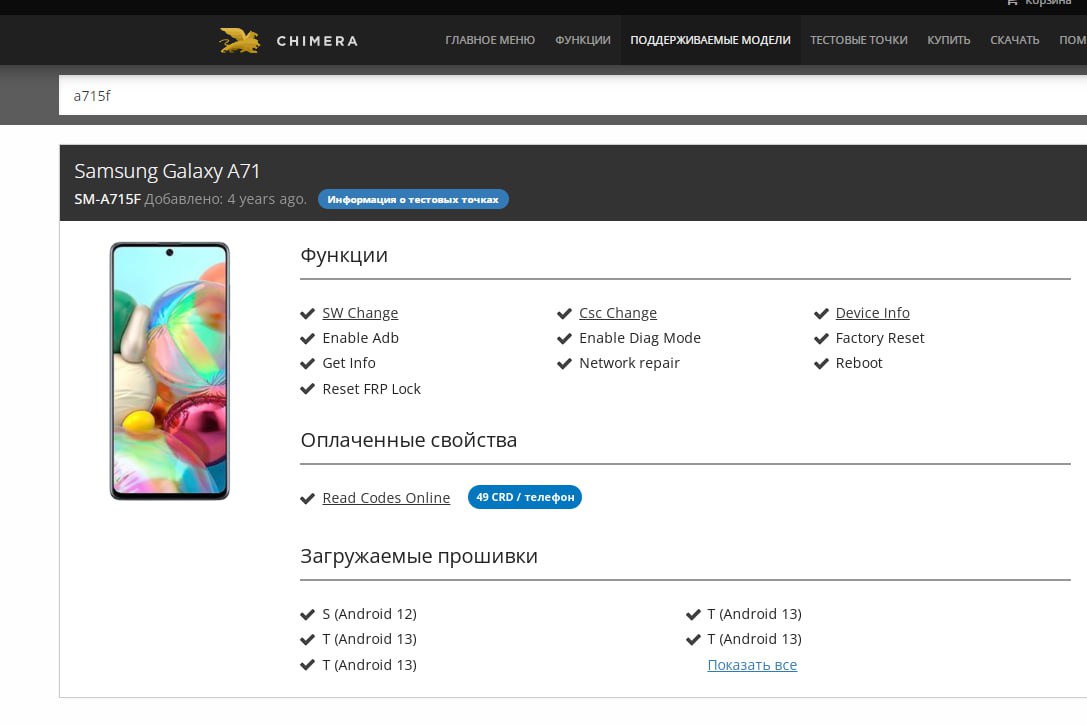This screenshot has height=726, width=1087.
Task: Open the ГЛАВНОЕ МЕНЮ nav item
Action: (490, 40)
